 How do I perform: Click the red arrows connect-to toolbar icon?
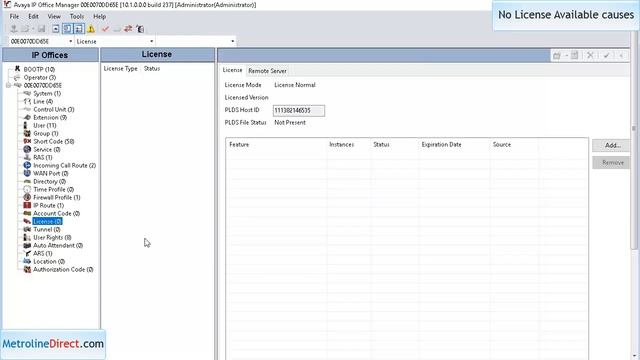click(x=128, y=29)
